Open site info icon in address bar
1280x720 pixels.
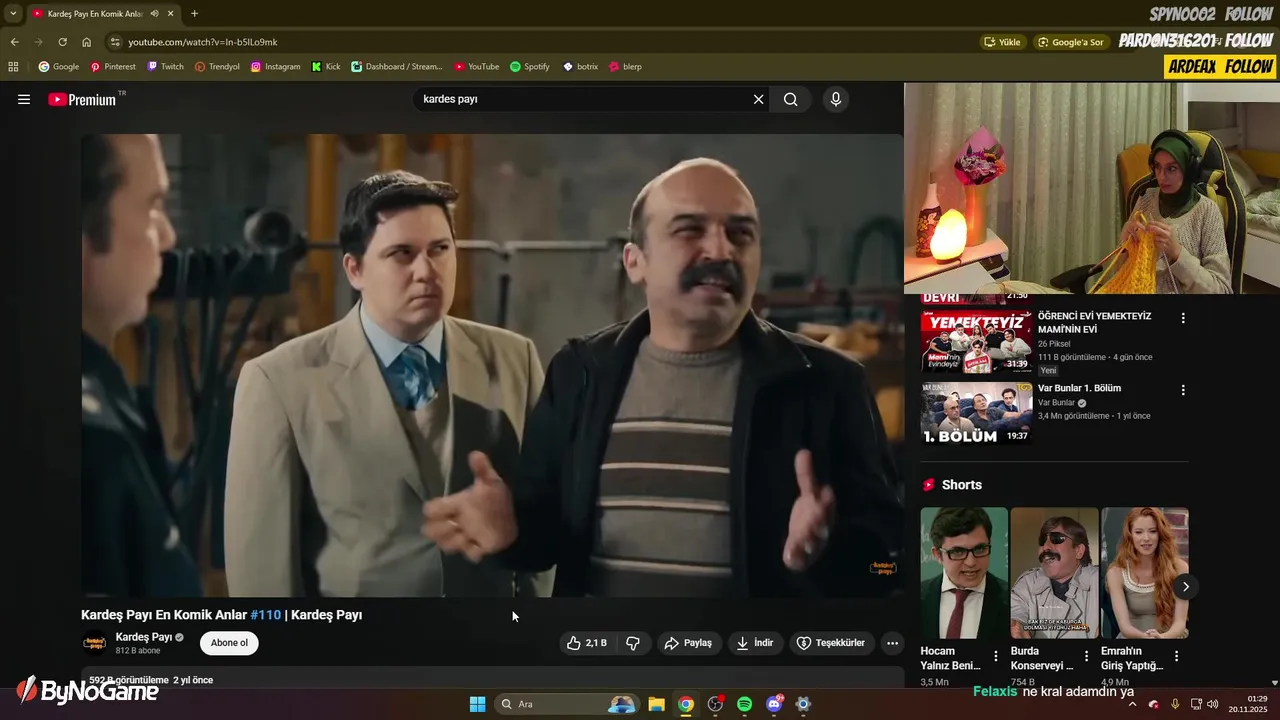[115, 42]
